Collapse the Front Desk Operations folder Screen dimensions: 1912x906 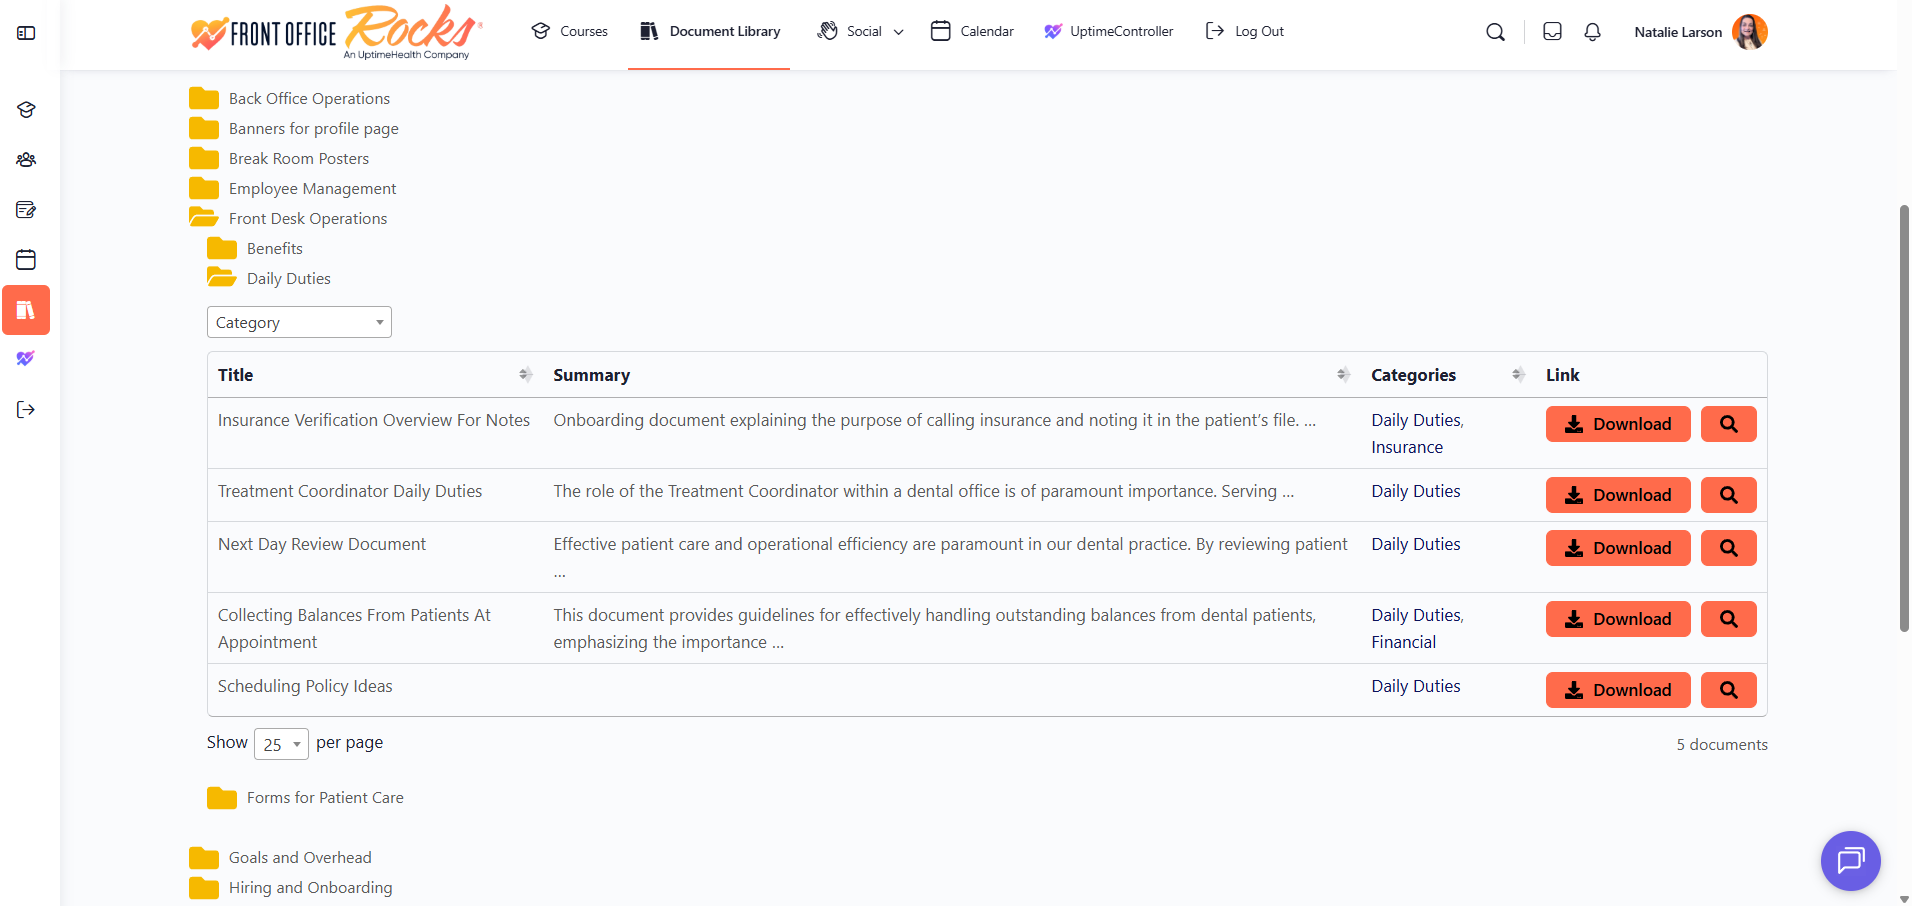tap(307, 218)
